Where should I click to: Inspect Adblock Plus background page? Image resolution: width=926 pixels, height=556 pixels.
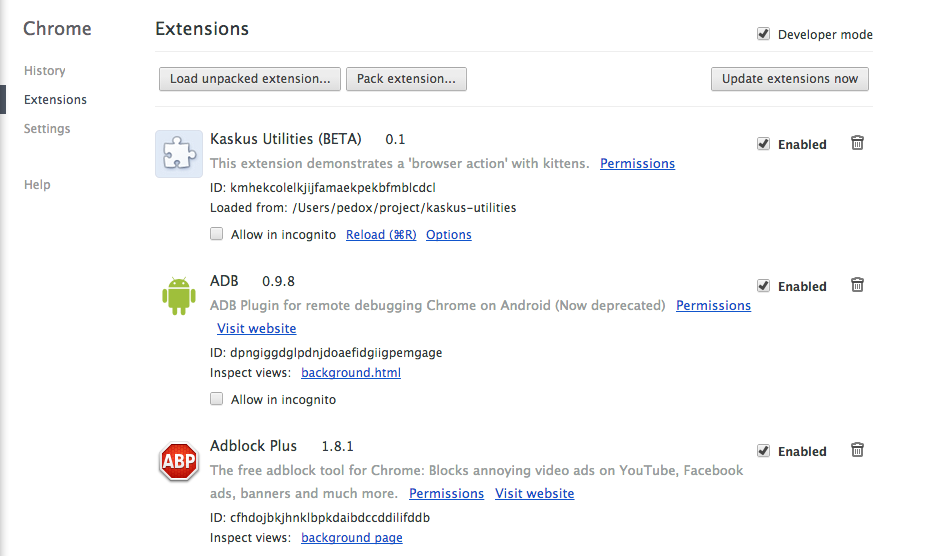point(352,538)
